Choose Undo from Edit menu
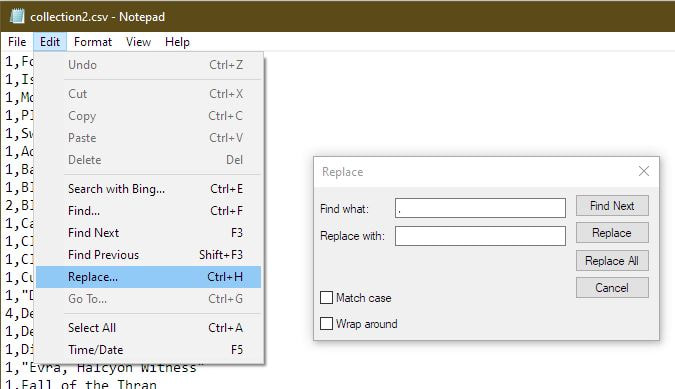Viewport: 675px width, 389px height. 149,65
